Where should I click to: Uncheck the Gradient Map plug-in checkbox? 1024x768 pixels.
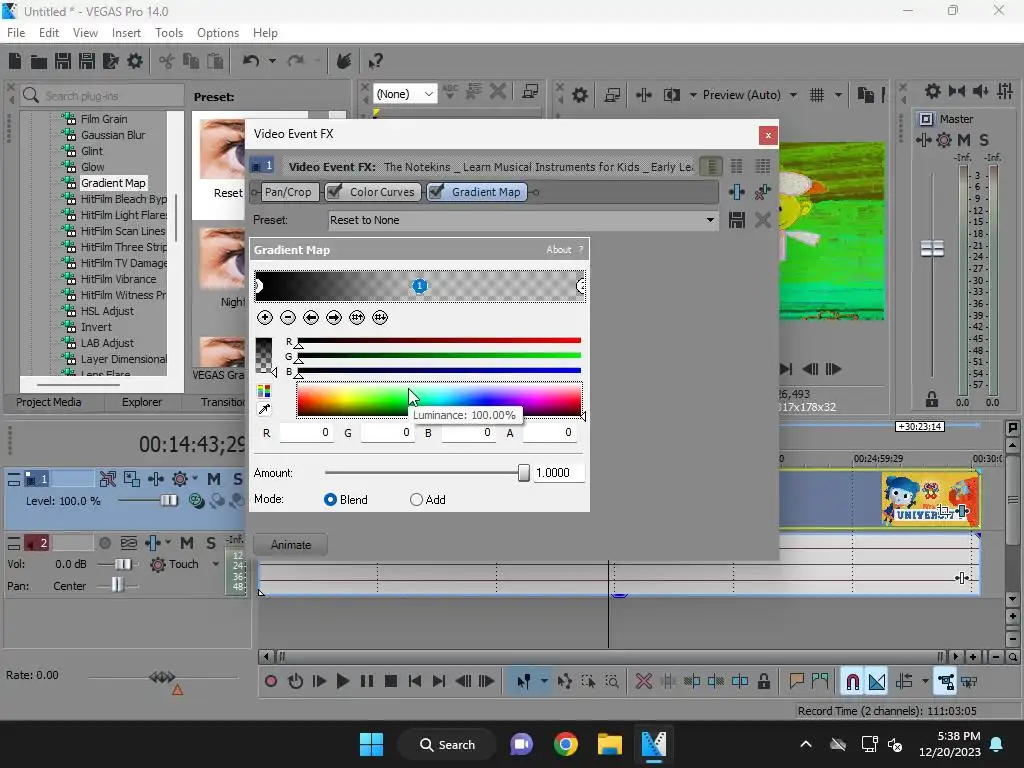coord(436,191)
